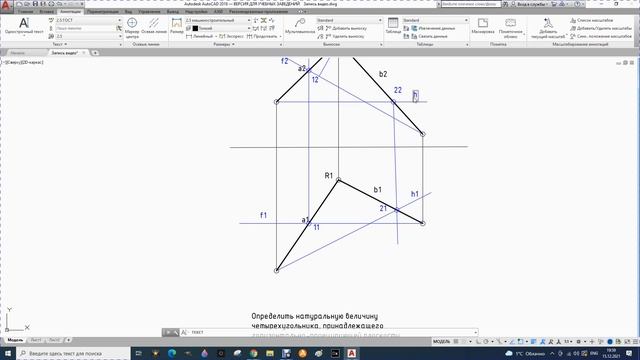Expand the Text panel title
Image resolution: width=640 pixels, height=360 pixels.
click(60, 44)
